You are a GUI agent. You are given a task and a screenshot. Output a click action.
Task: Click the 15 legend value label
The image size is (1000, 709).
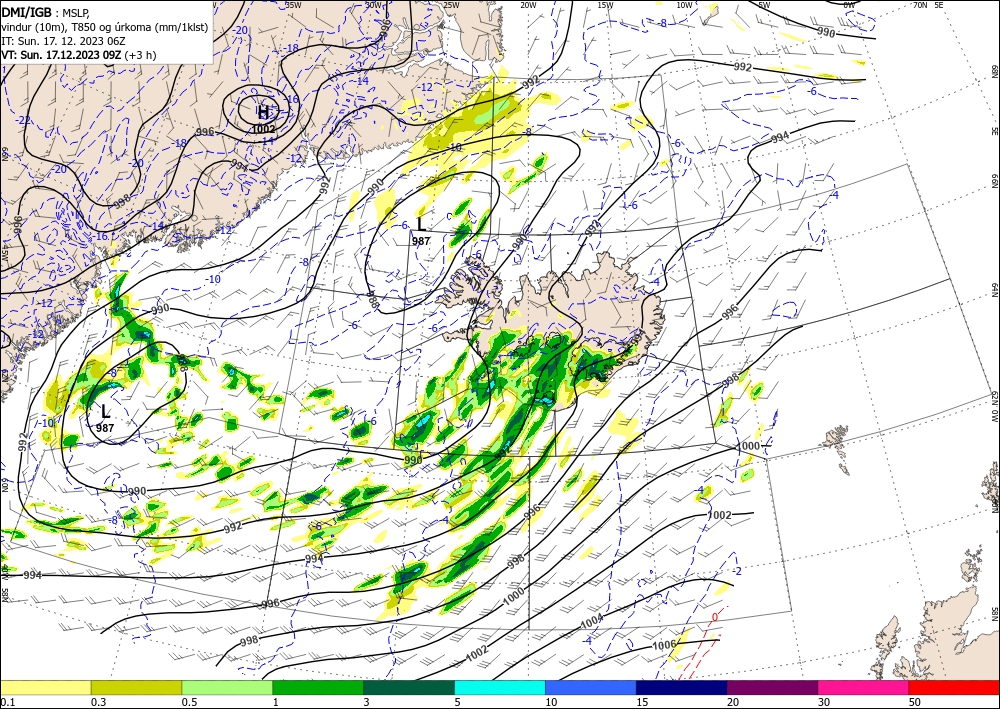[x=642, y=702]
